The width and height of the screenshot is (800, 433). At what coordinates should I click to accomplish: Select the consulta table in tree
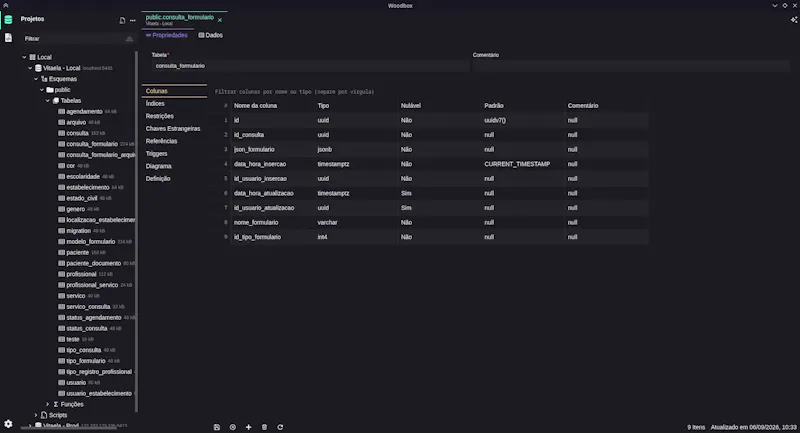coord(77,133)
